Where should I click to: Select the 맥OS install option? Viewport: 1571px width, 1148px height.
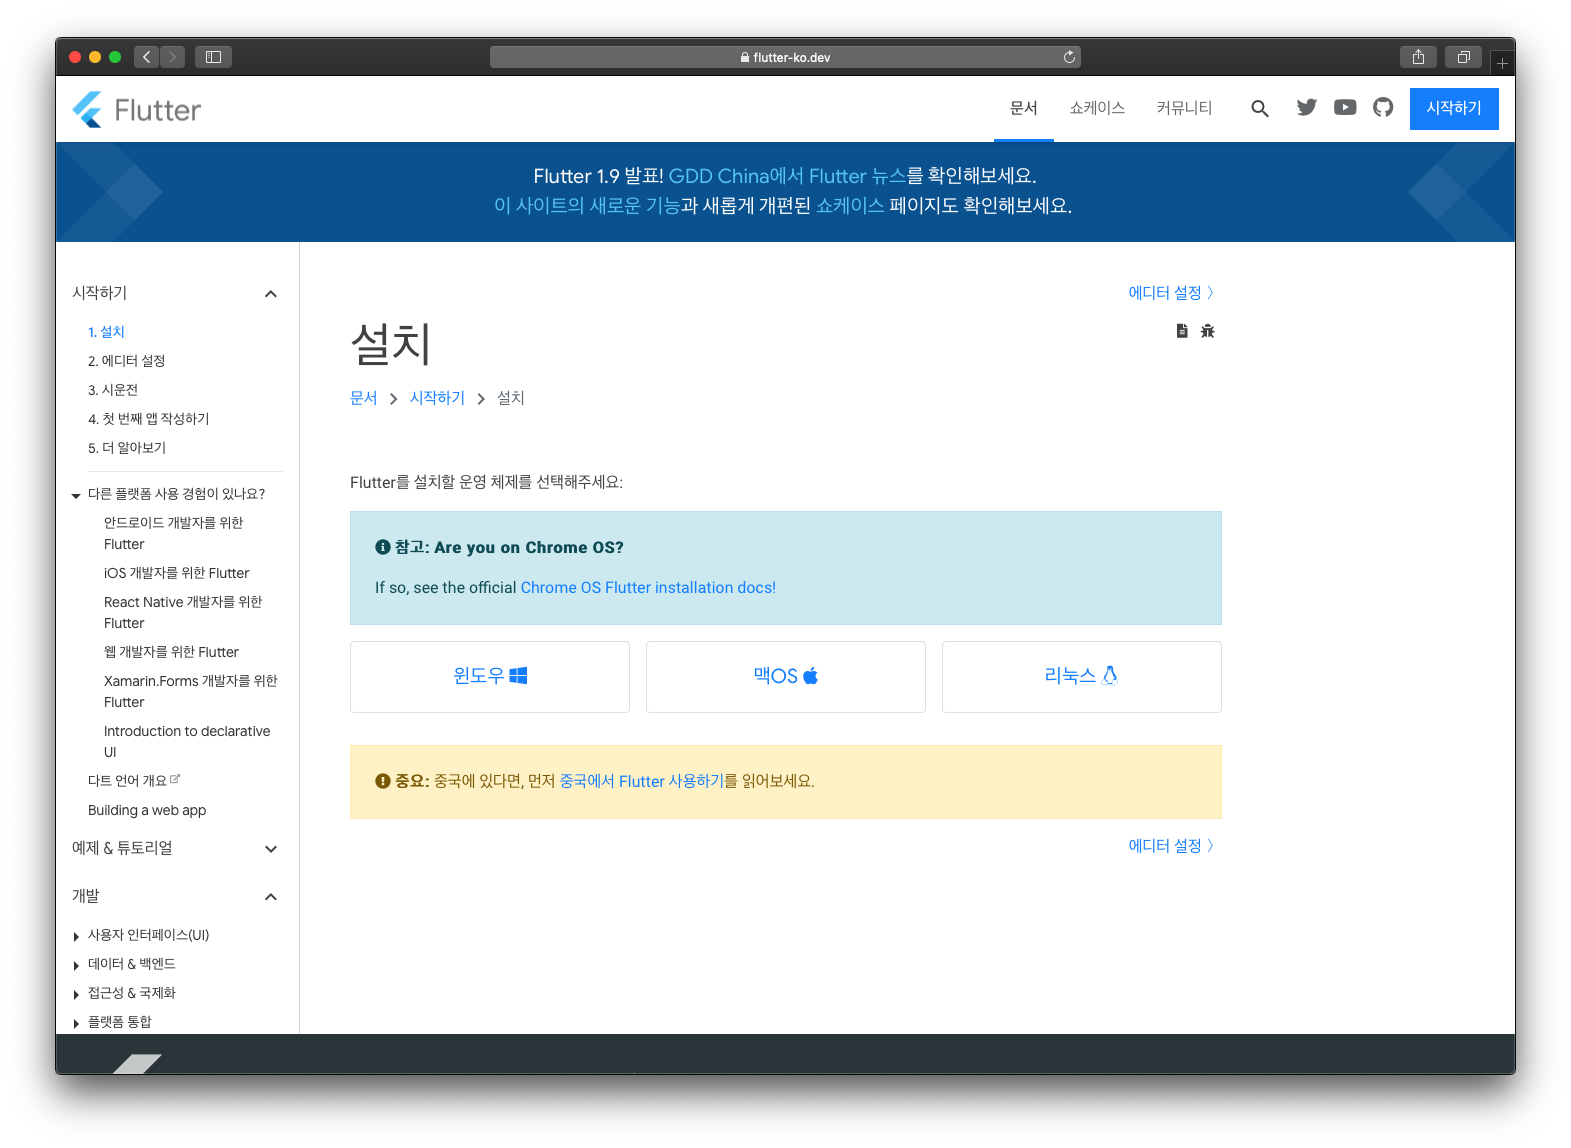point(786,677)
